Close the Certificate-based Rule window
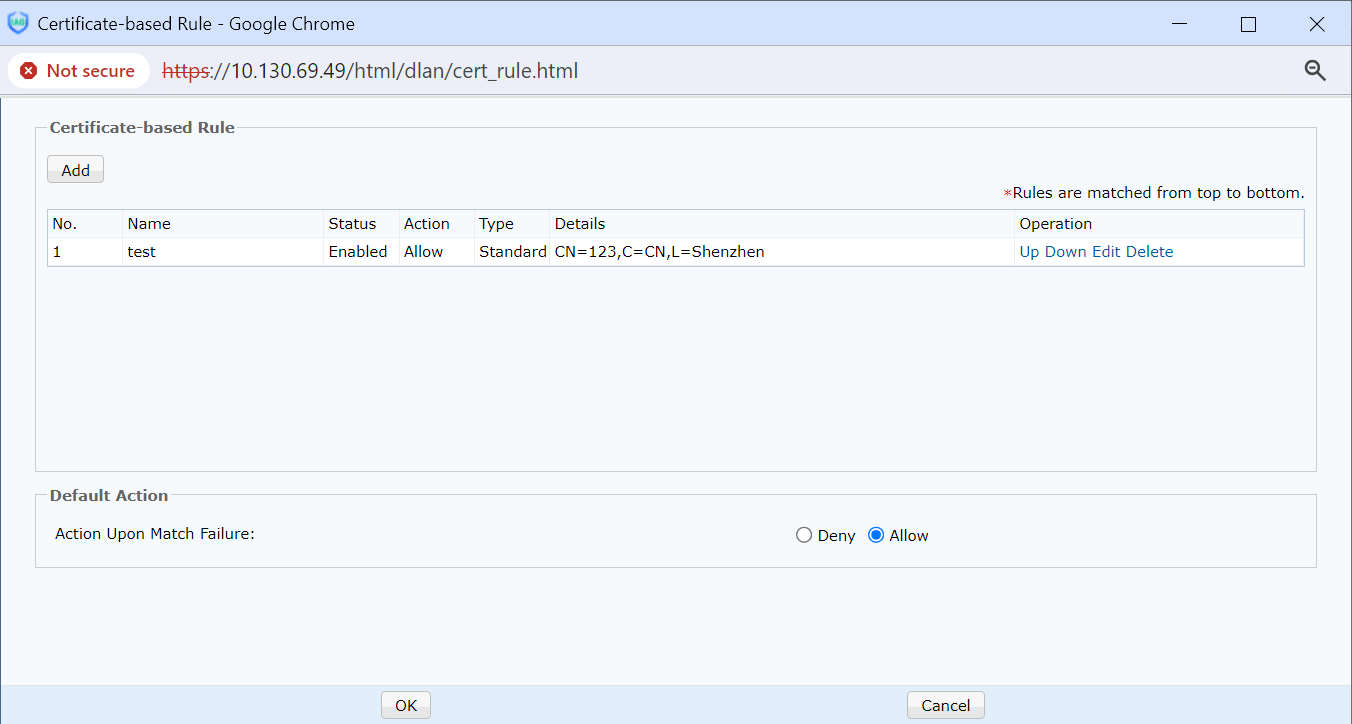The image size is (1352, 724). [x=1317, y=24]
